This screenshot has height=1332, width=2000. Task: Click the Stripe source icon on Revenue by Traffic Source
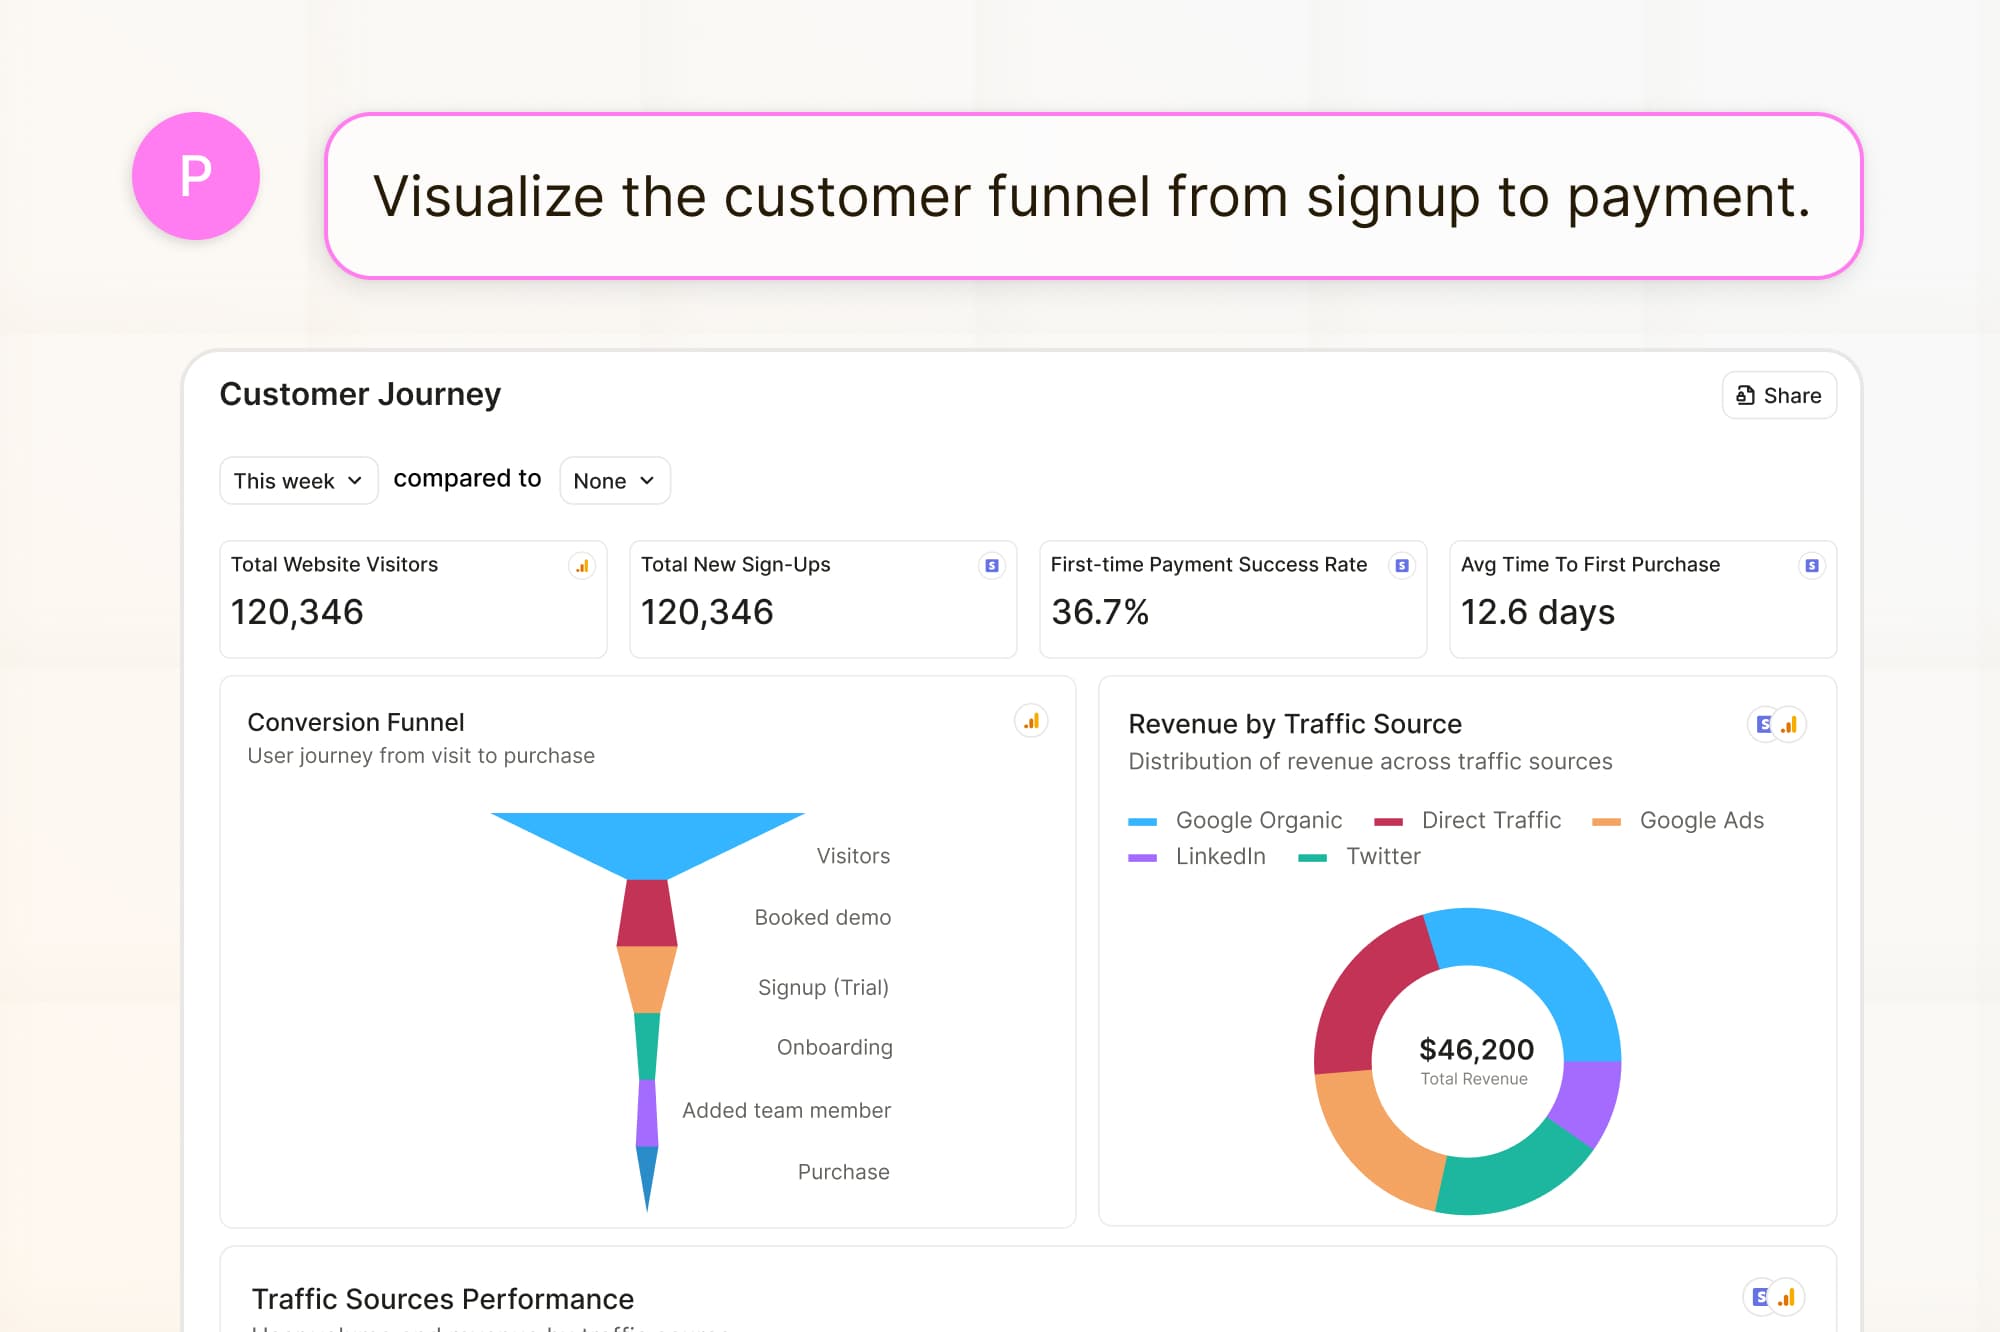(1766, 724)
